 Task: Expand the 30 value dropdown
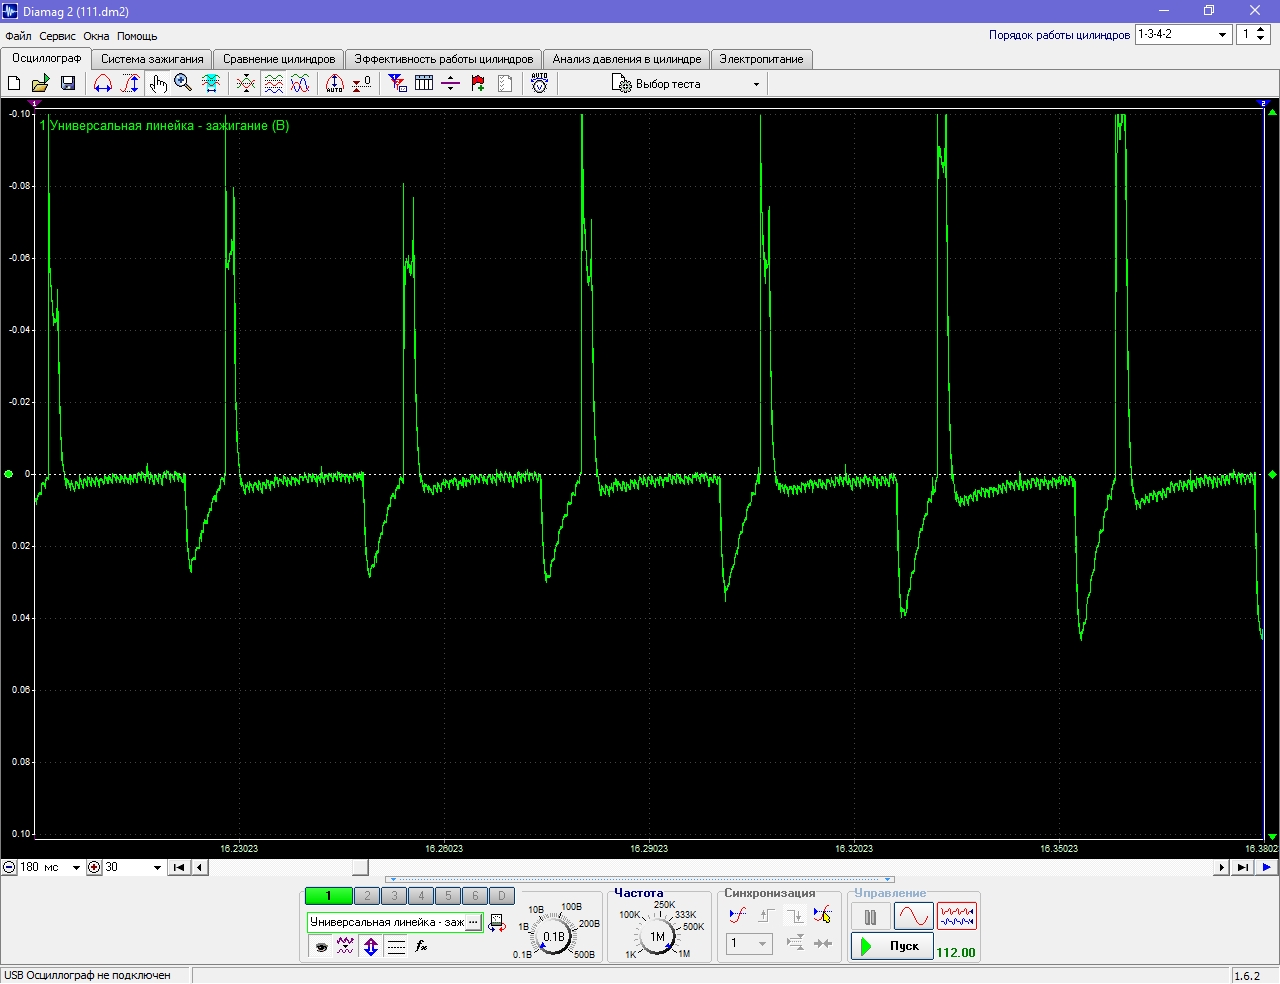(x=157, y=868)
